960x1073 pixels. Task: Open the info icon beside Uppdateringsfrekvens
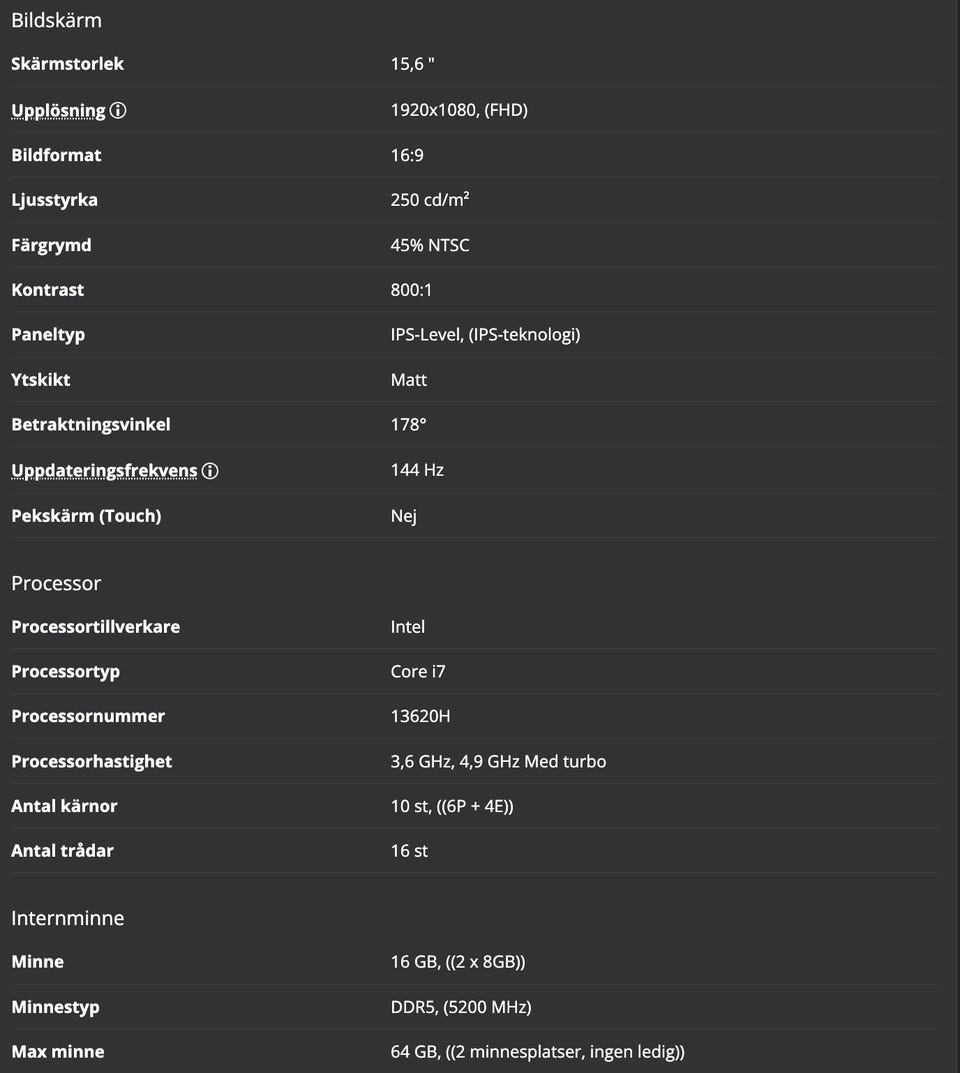tap(210, 471)
